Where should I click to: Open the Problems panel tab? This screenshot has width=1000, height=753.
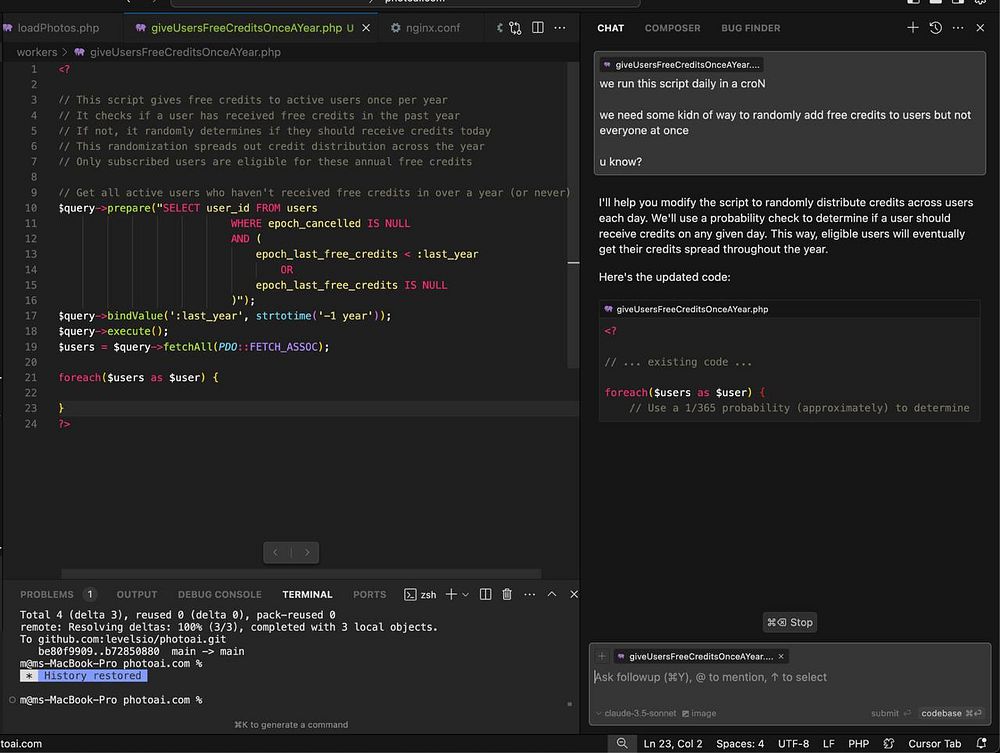click(x=47, y=594)
